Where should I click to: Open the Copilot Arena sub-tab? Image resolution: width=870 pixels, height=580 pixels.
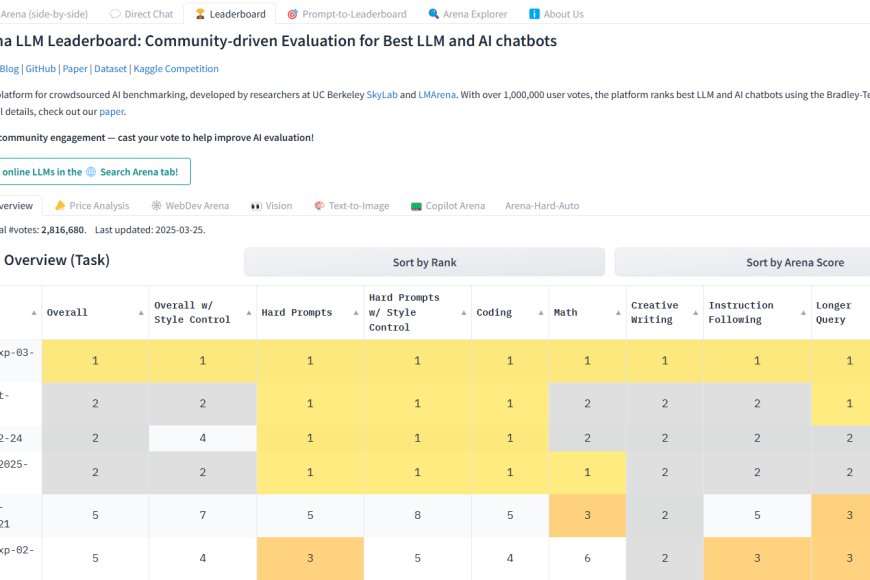pos(448,206)
